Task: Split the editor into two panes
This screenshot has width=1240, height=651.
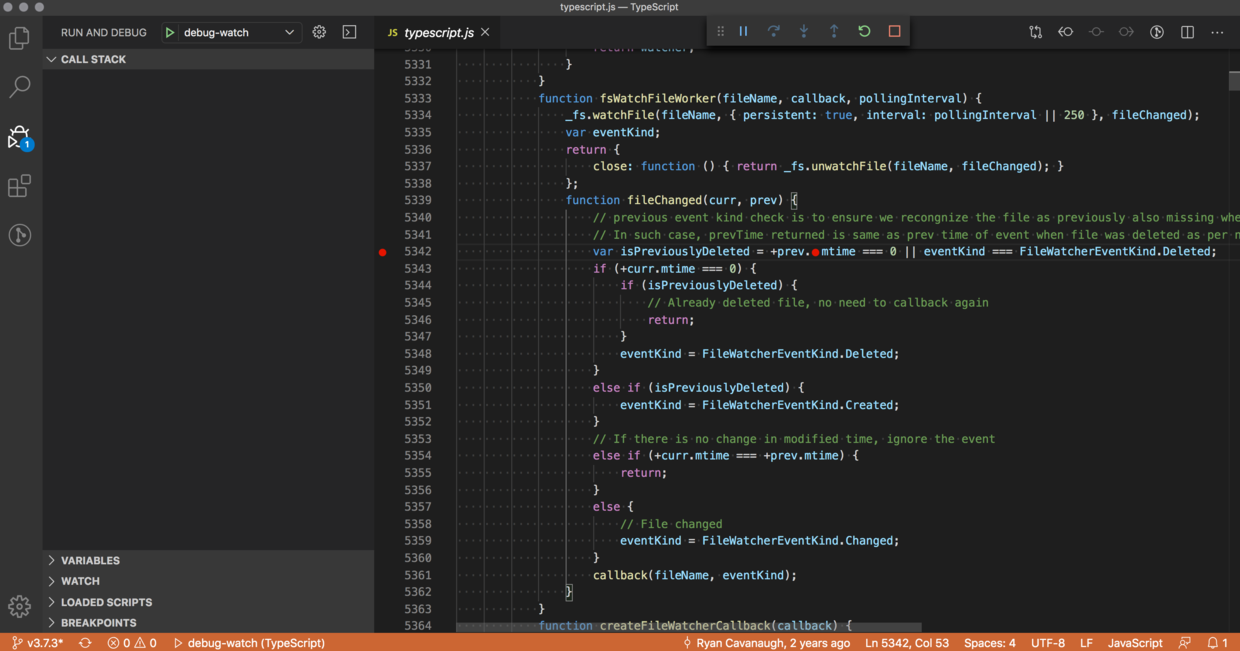Action: pos(1186,31)
